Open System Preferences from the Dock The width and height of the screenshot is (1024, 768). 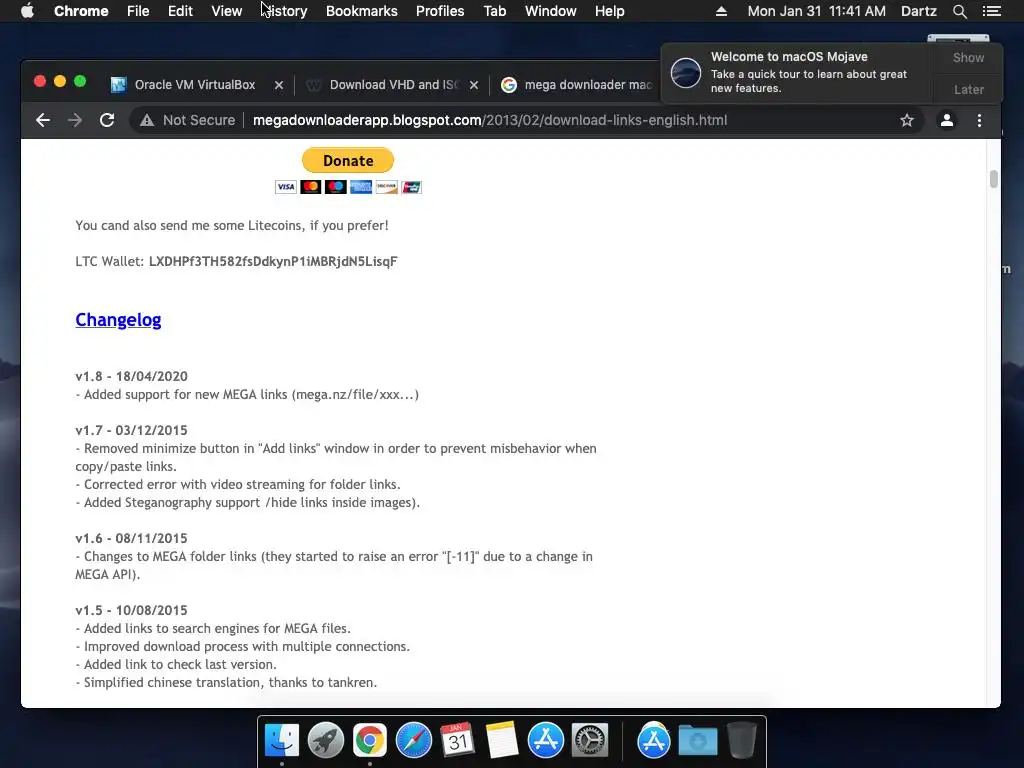click(x=590, y=741)
